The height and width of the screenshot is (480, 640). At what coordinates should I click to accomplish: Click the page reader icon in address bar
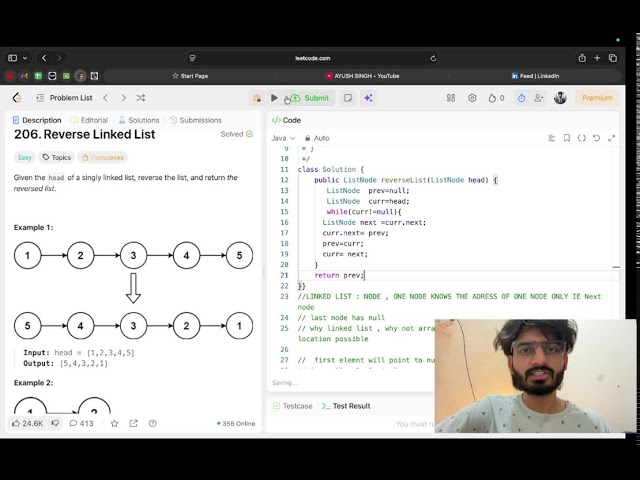pos(193,58)
